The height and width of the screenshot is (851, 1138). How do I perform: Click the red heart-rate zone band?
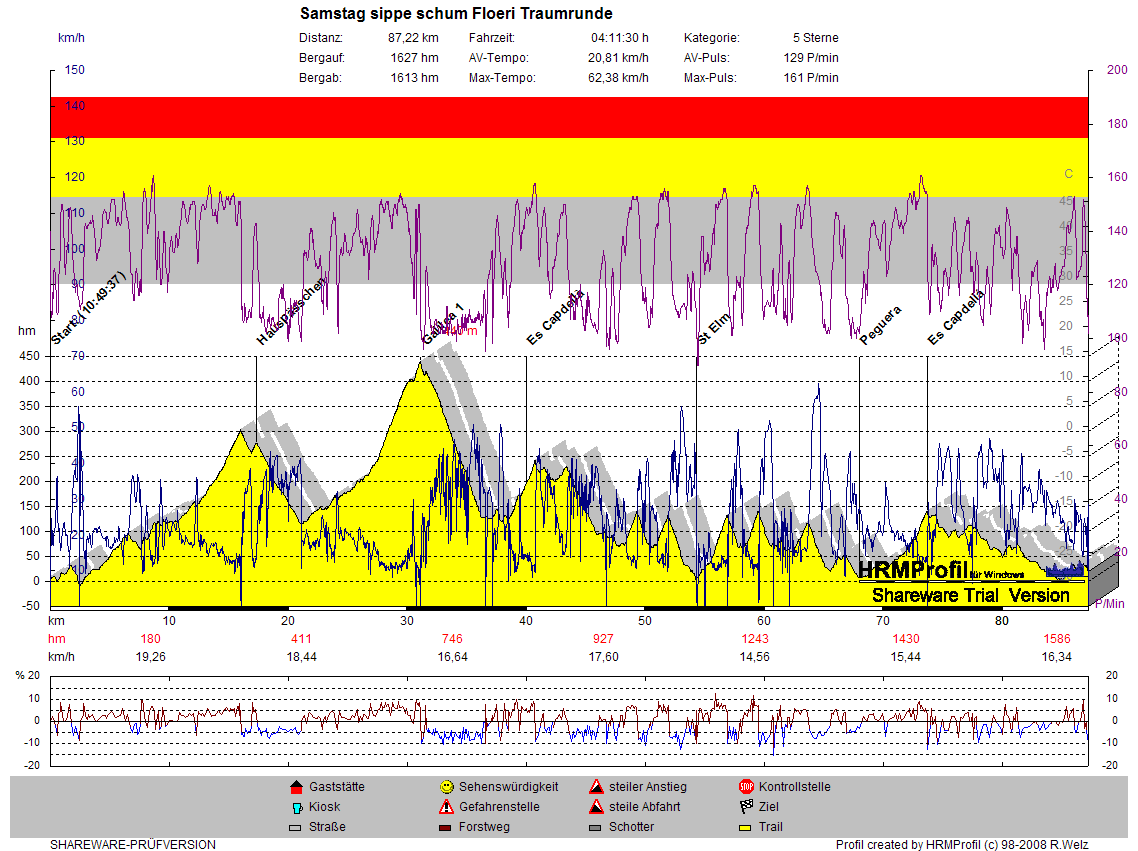(568, 117)
